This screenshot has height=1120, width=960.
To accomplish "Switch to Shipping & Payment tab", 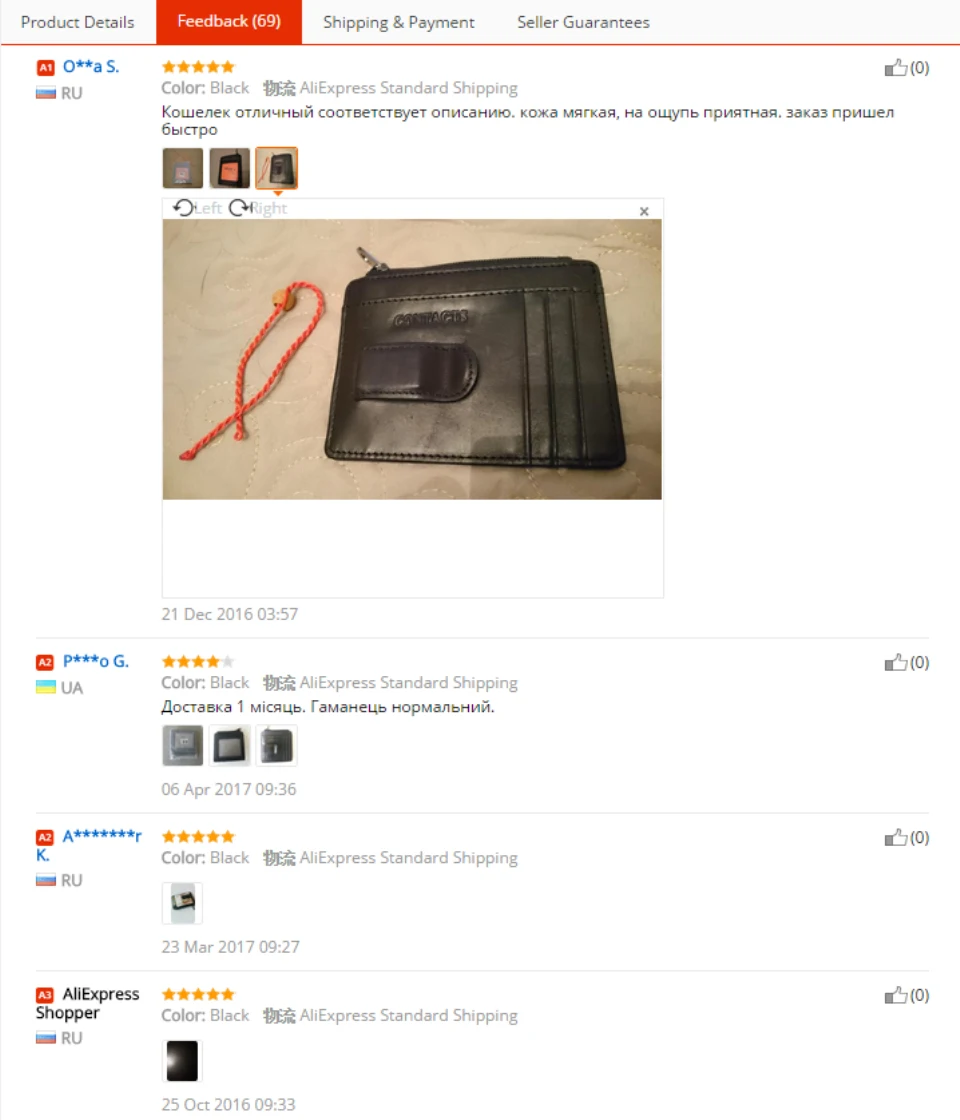I will click(x=399, y=22).
